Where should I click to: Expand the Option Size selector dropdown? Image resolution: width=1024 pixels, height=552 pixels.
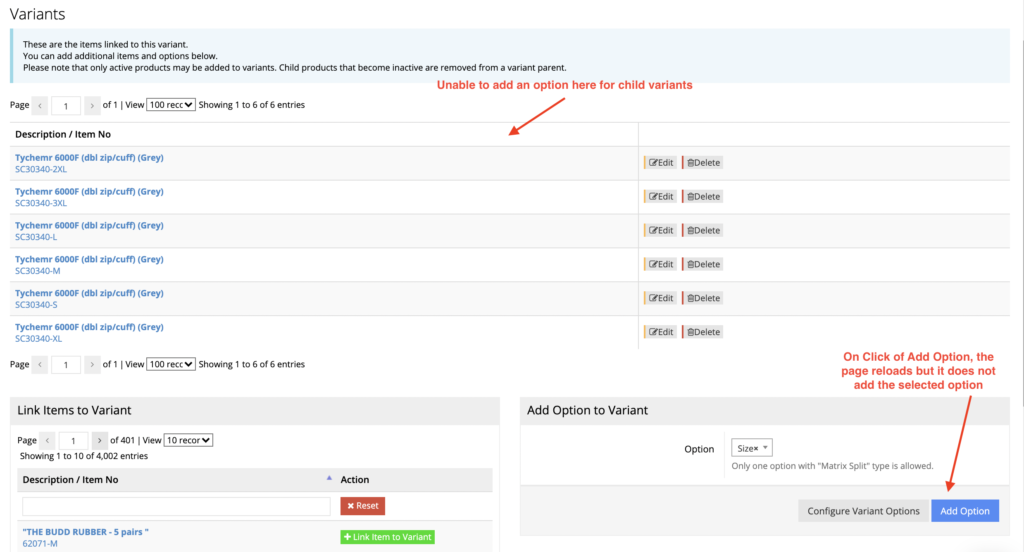767,449
